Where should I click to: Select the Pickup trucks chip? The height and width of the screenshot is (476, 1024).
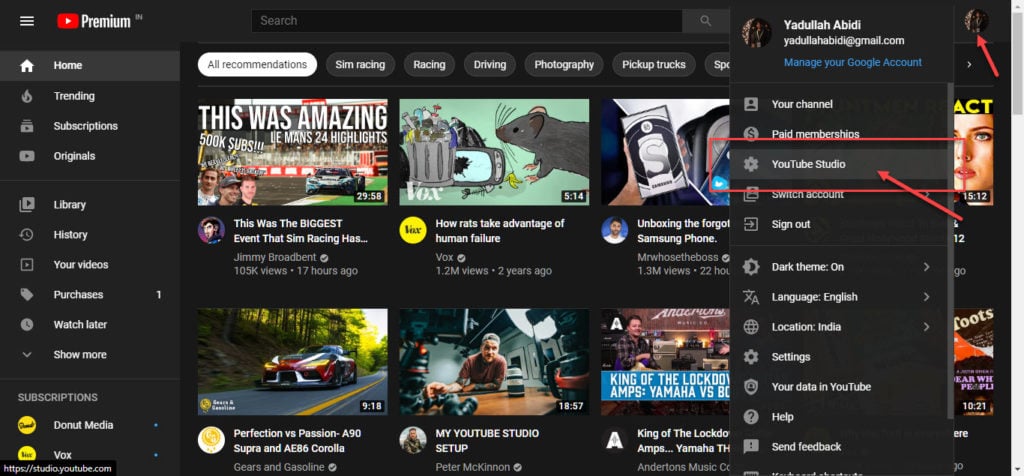click(654, 65)
